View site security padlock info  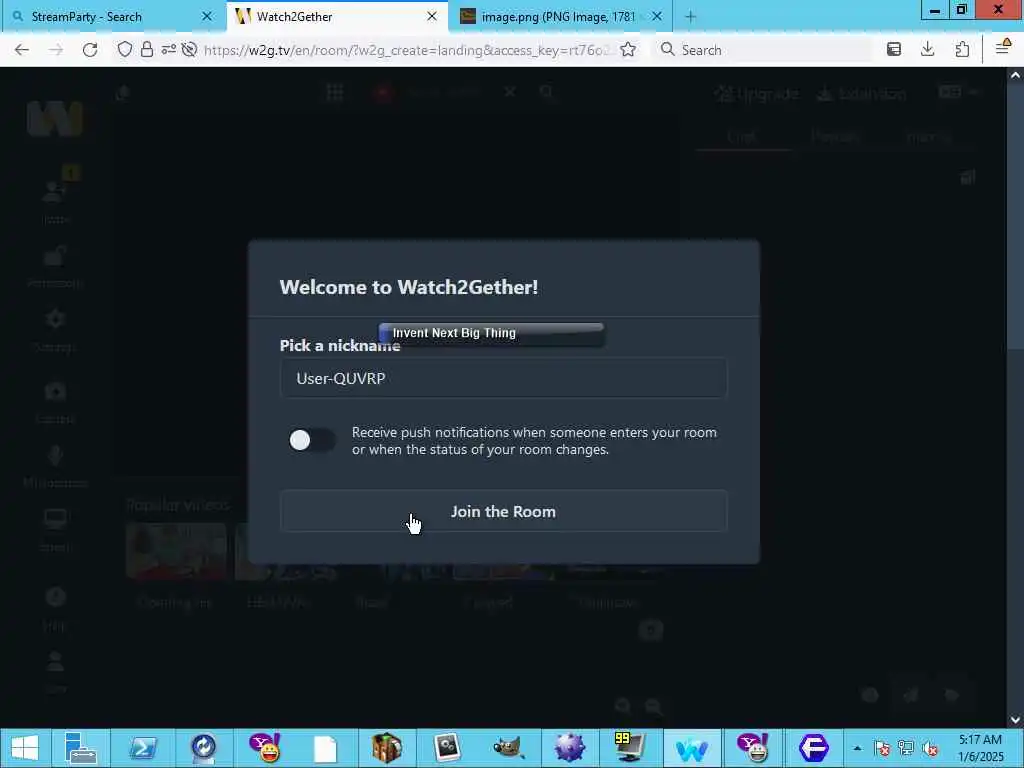(x=147, y=50)
